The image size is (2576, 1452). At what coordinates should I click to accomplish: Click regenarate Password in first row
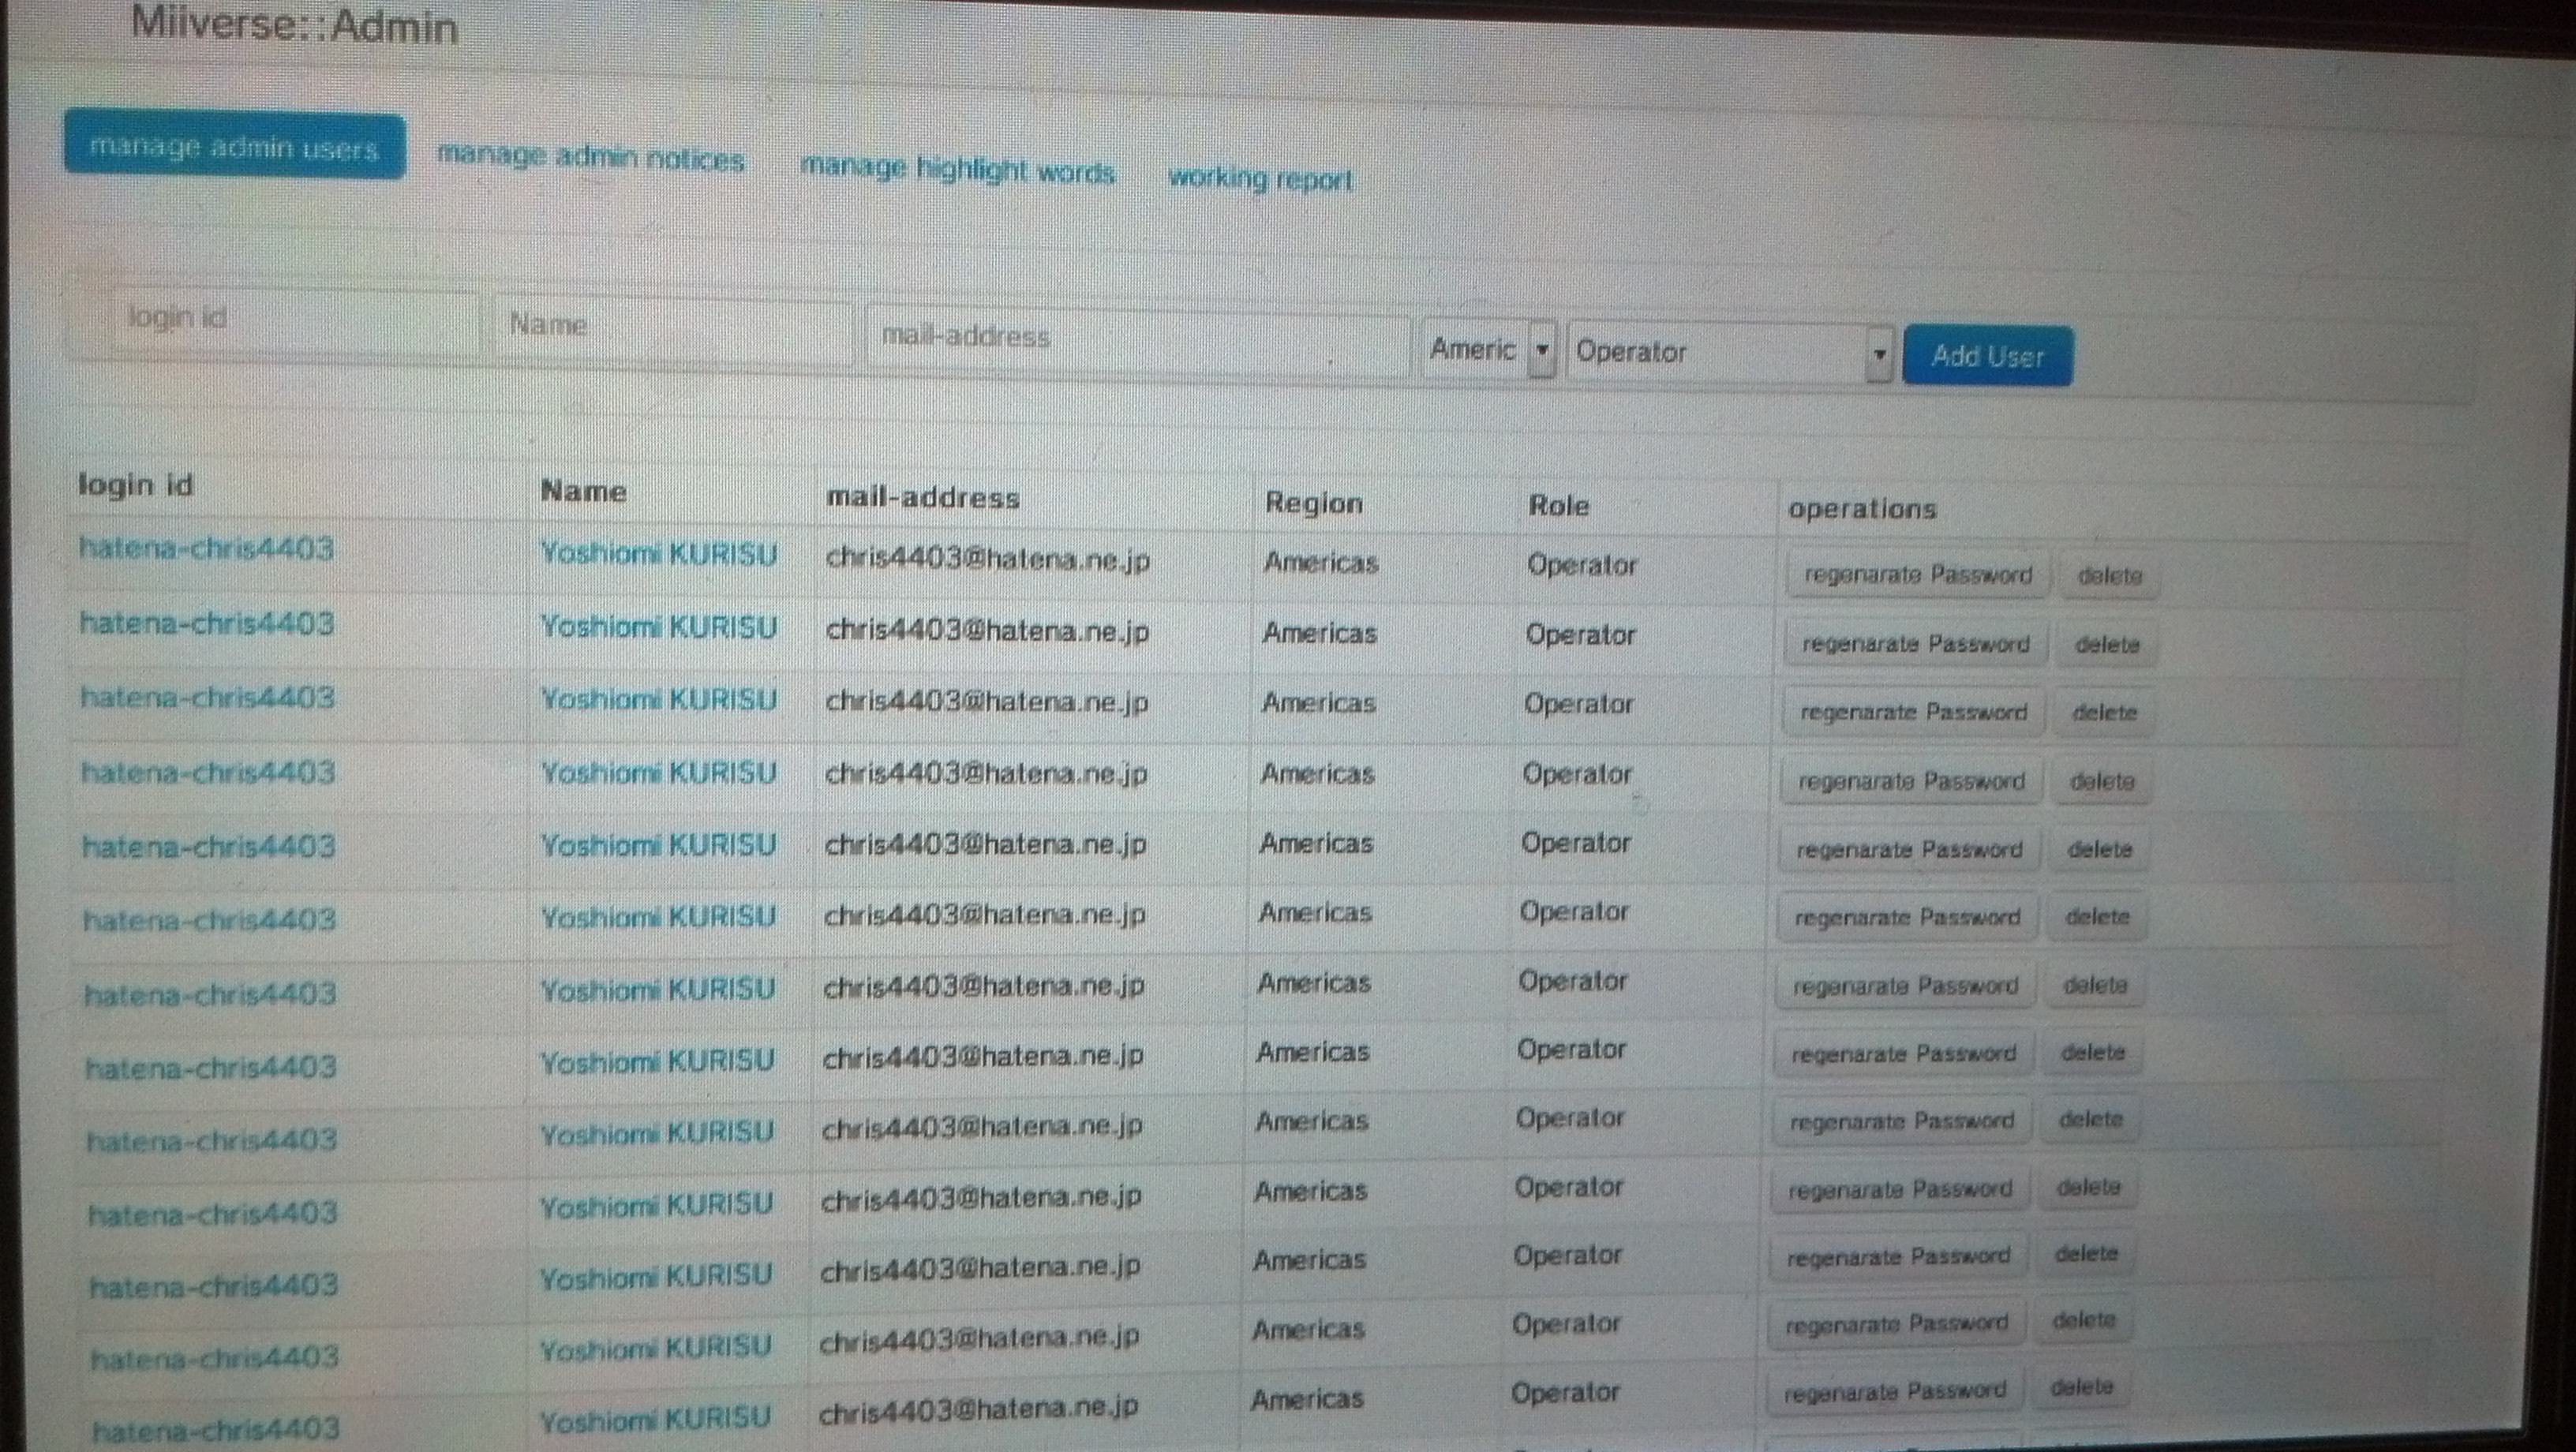1917,575
